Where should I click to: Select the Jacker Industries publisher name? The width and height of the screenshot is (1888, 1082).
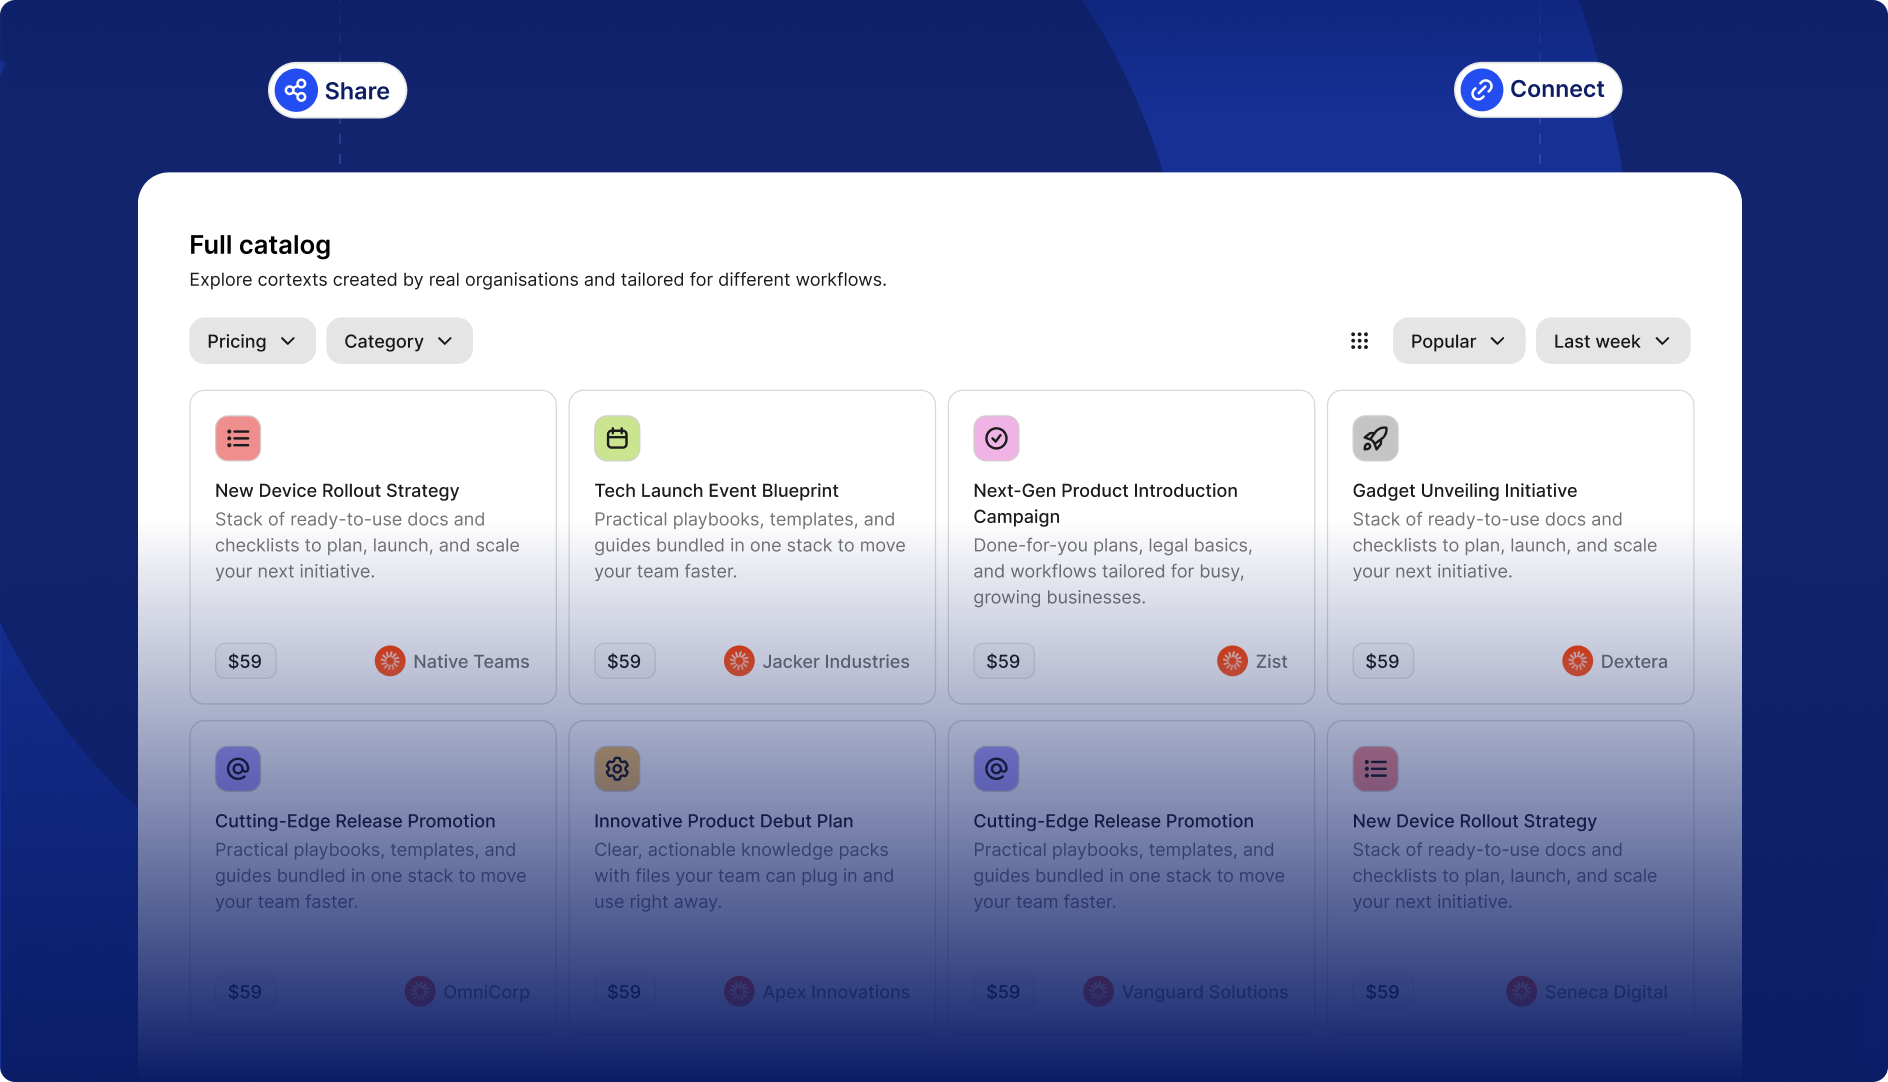pos(836,662)
